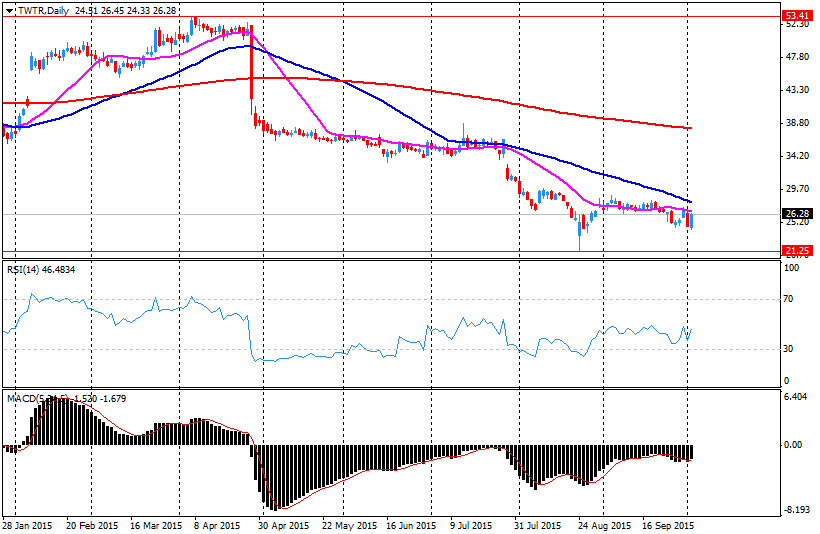The height and width of the screenshot is (534, 820).
Task: Select the RSI 100 scale label
Action: [x=792, y=267]
